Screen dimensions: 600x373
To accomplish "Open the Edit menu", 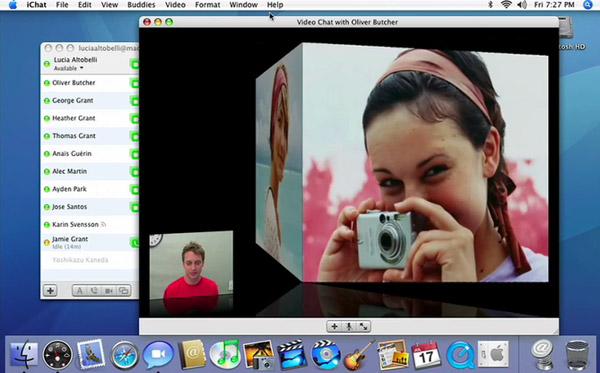I will tap(85, 5).
